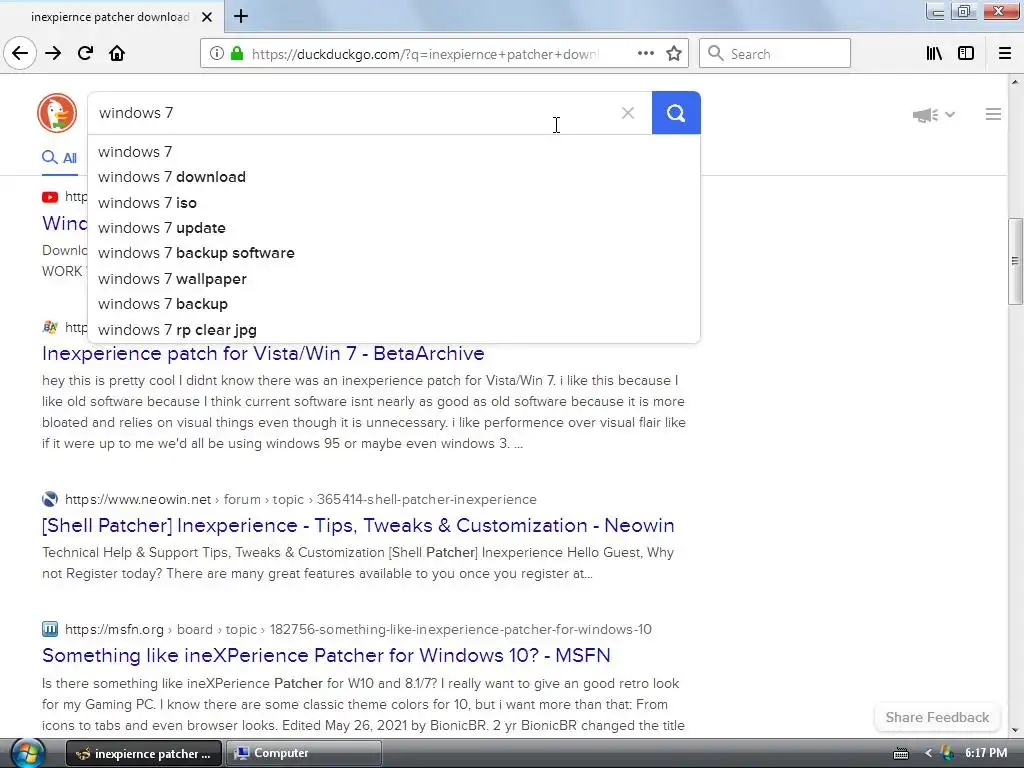The width and height of the screenshot is (1024, 768).
Task: Open the Windows Start orb
Action: (27, 753)
